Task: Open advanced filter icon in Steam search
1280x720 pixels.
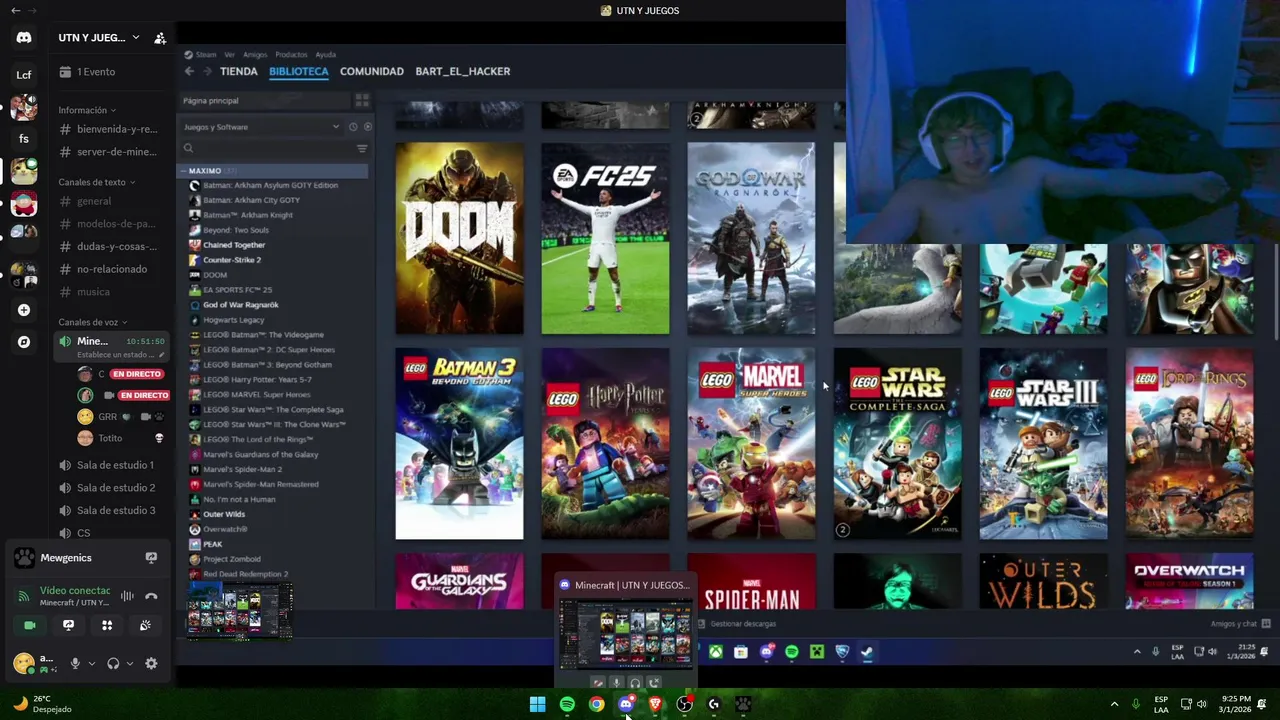Action: click(x=362, y=148)
